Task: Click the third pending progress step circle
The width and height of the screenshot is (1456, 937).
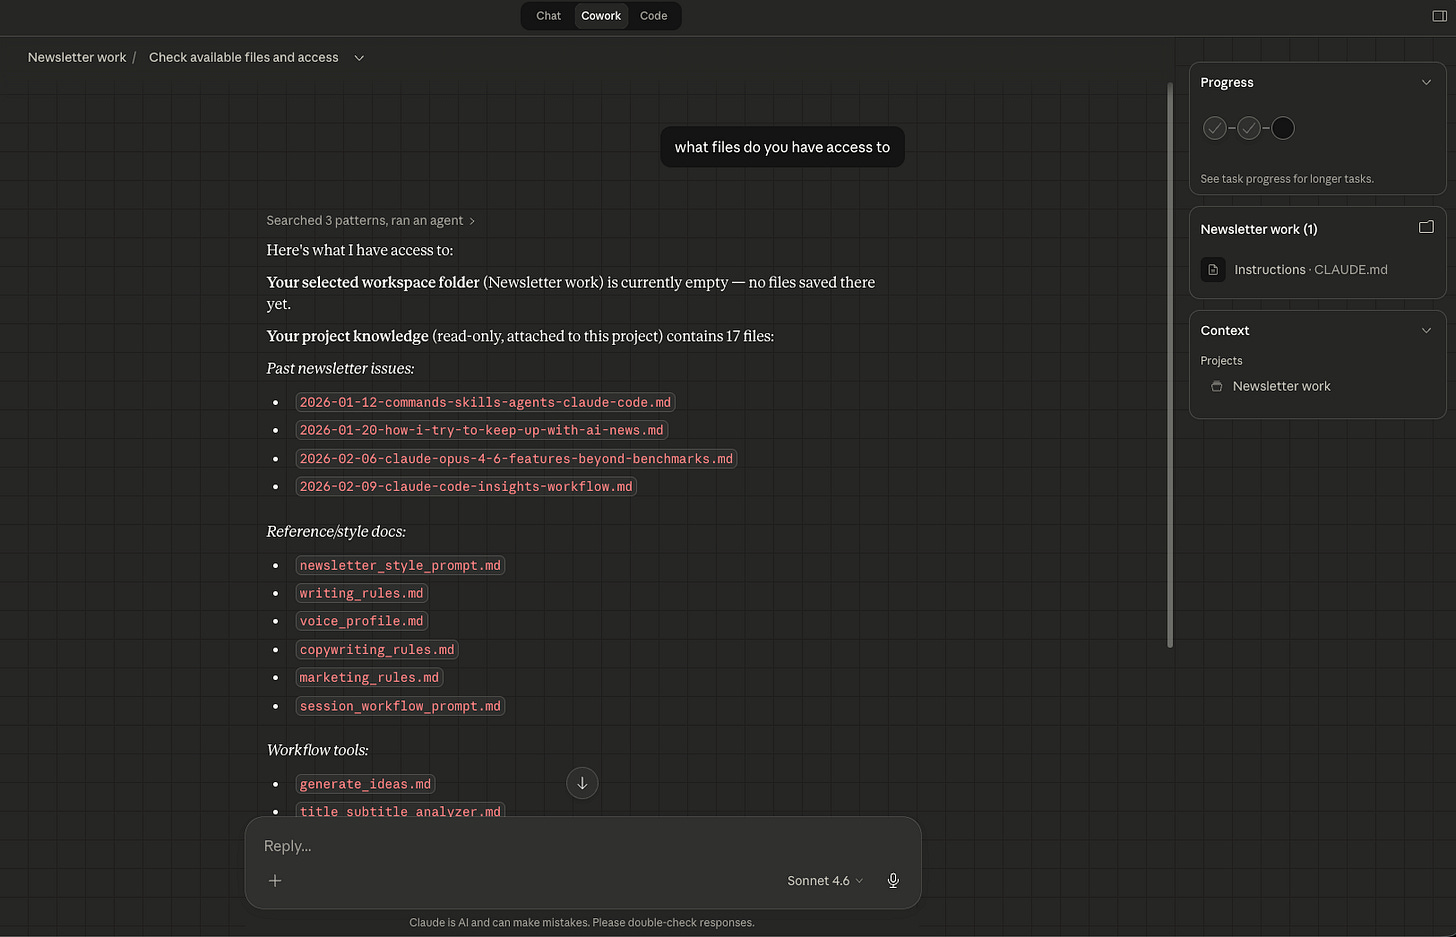Action: click(1283, 128)
